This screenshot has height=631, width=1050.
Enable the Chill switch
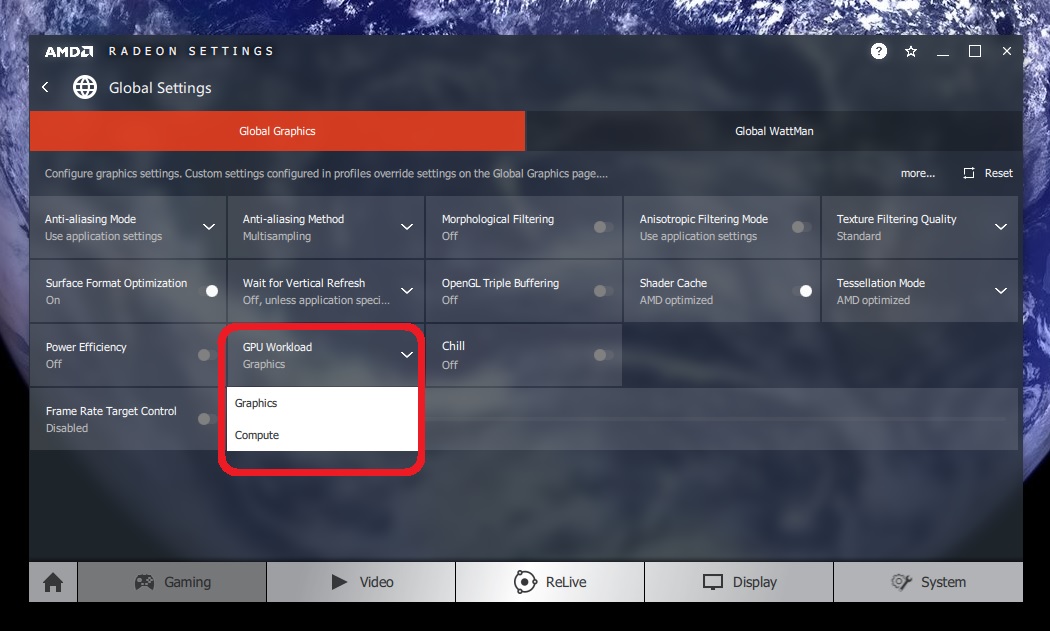click(x=603, y=355)
